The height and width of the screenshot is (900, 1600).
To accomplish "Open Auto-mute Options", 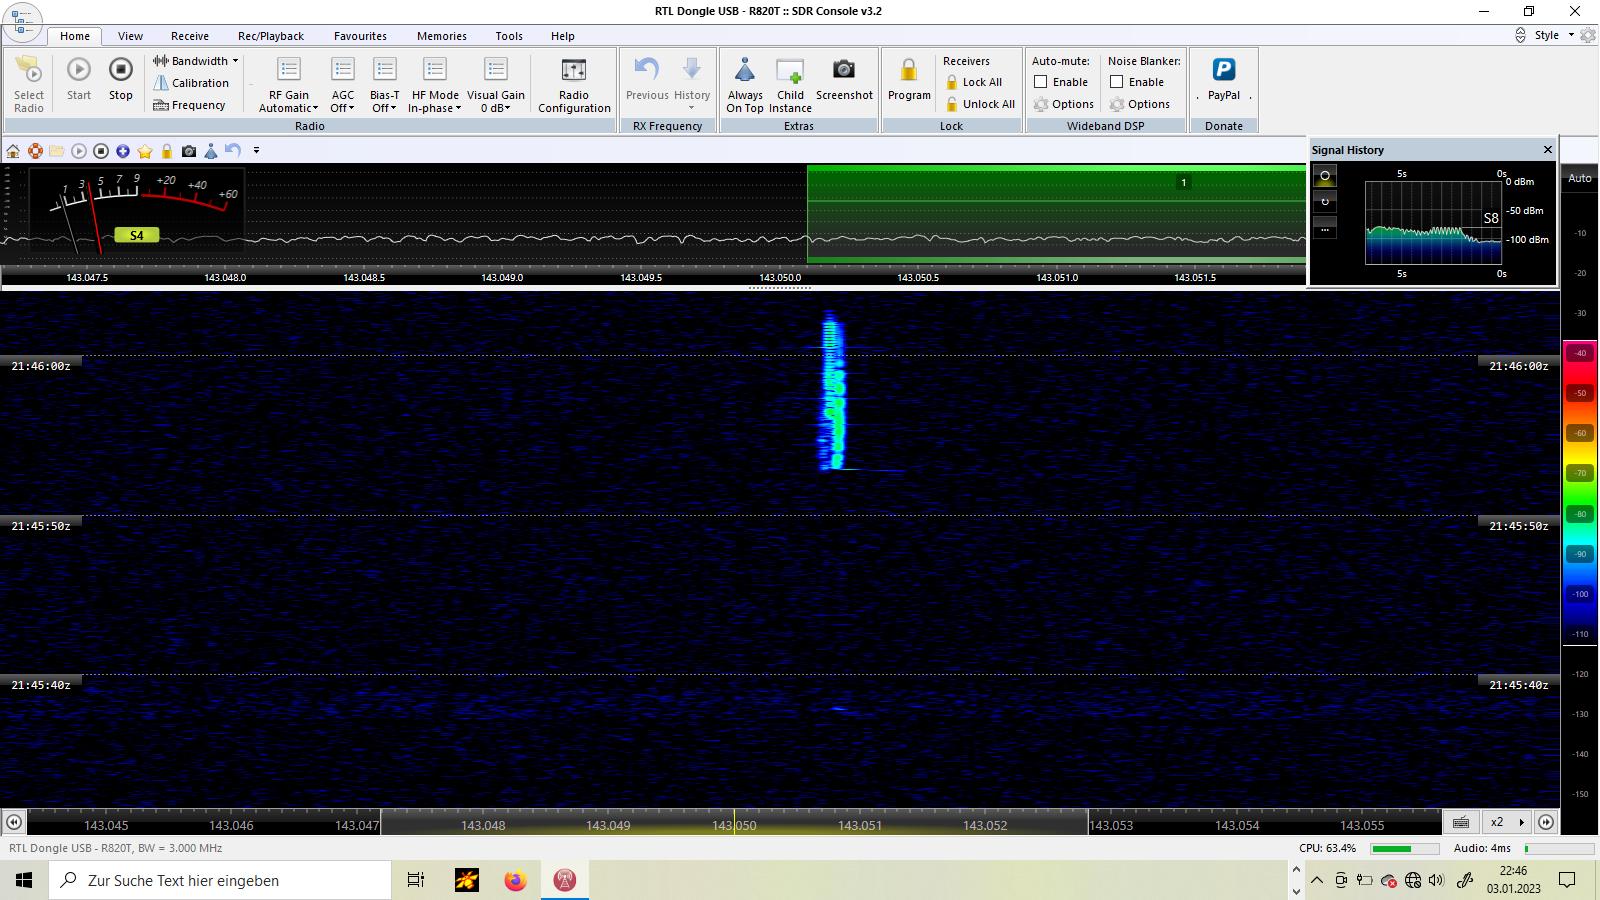I will tap(1064, 104).
